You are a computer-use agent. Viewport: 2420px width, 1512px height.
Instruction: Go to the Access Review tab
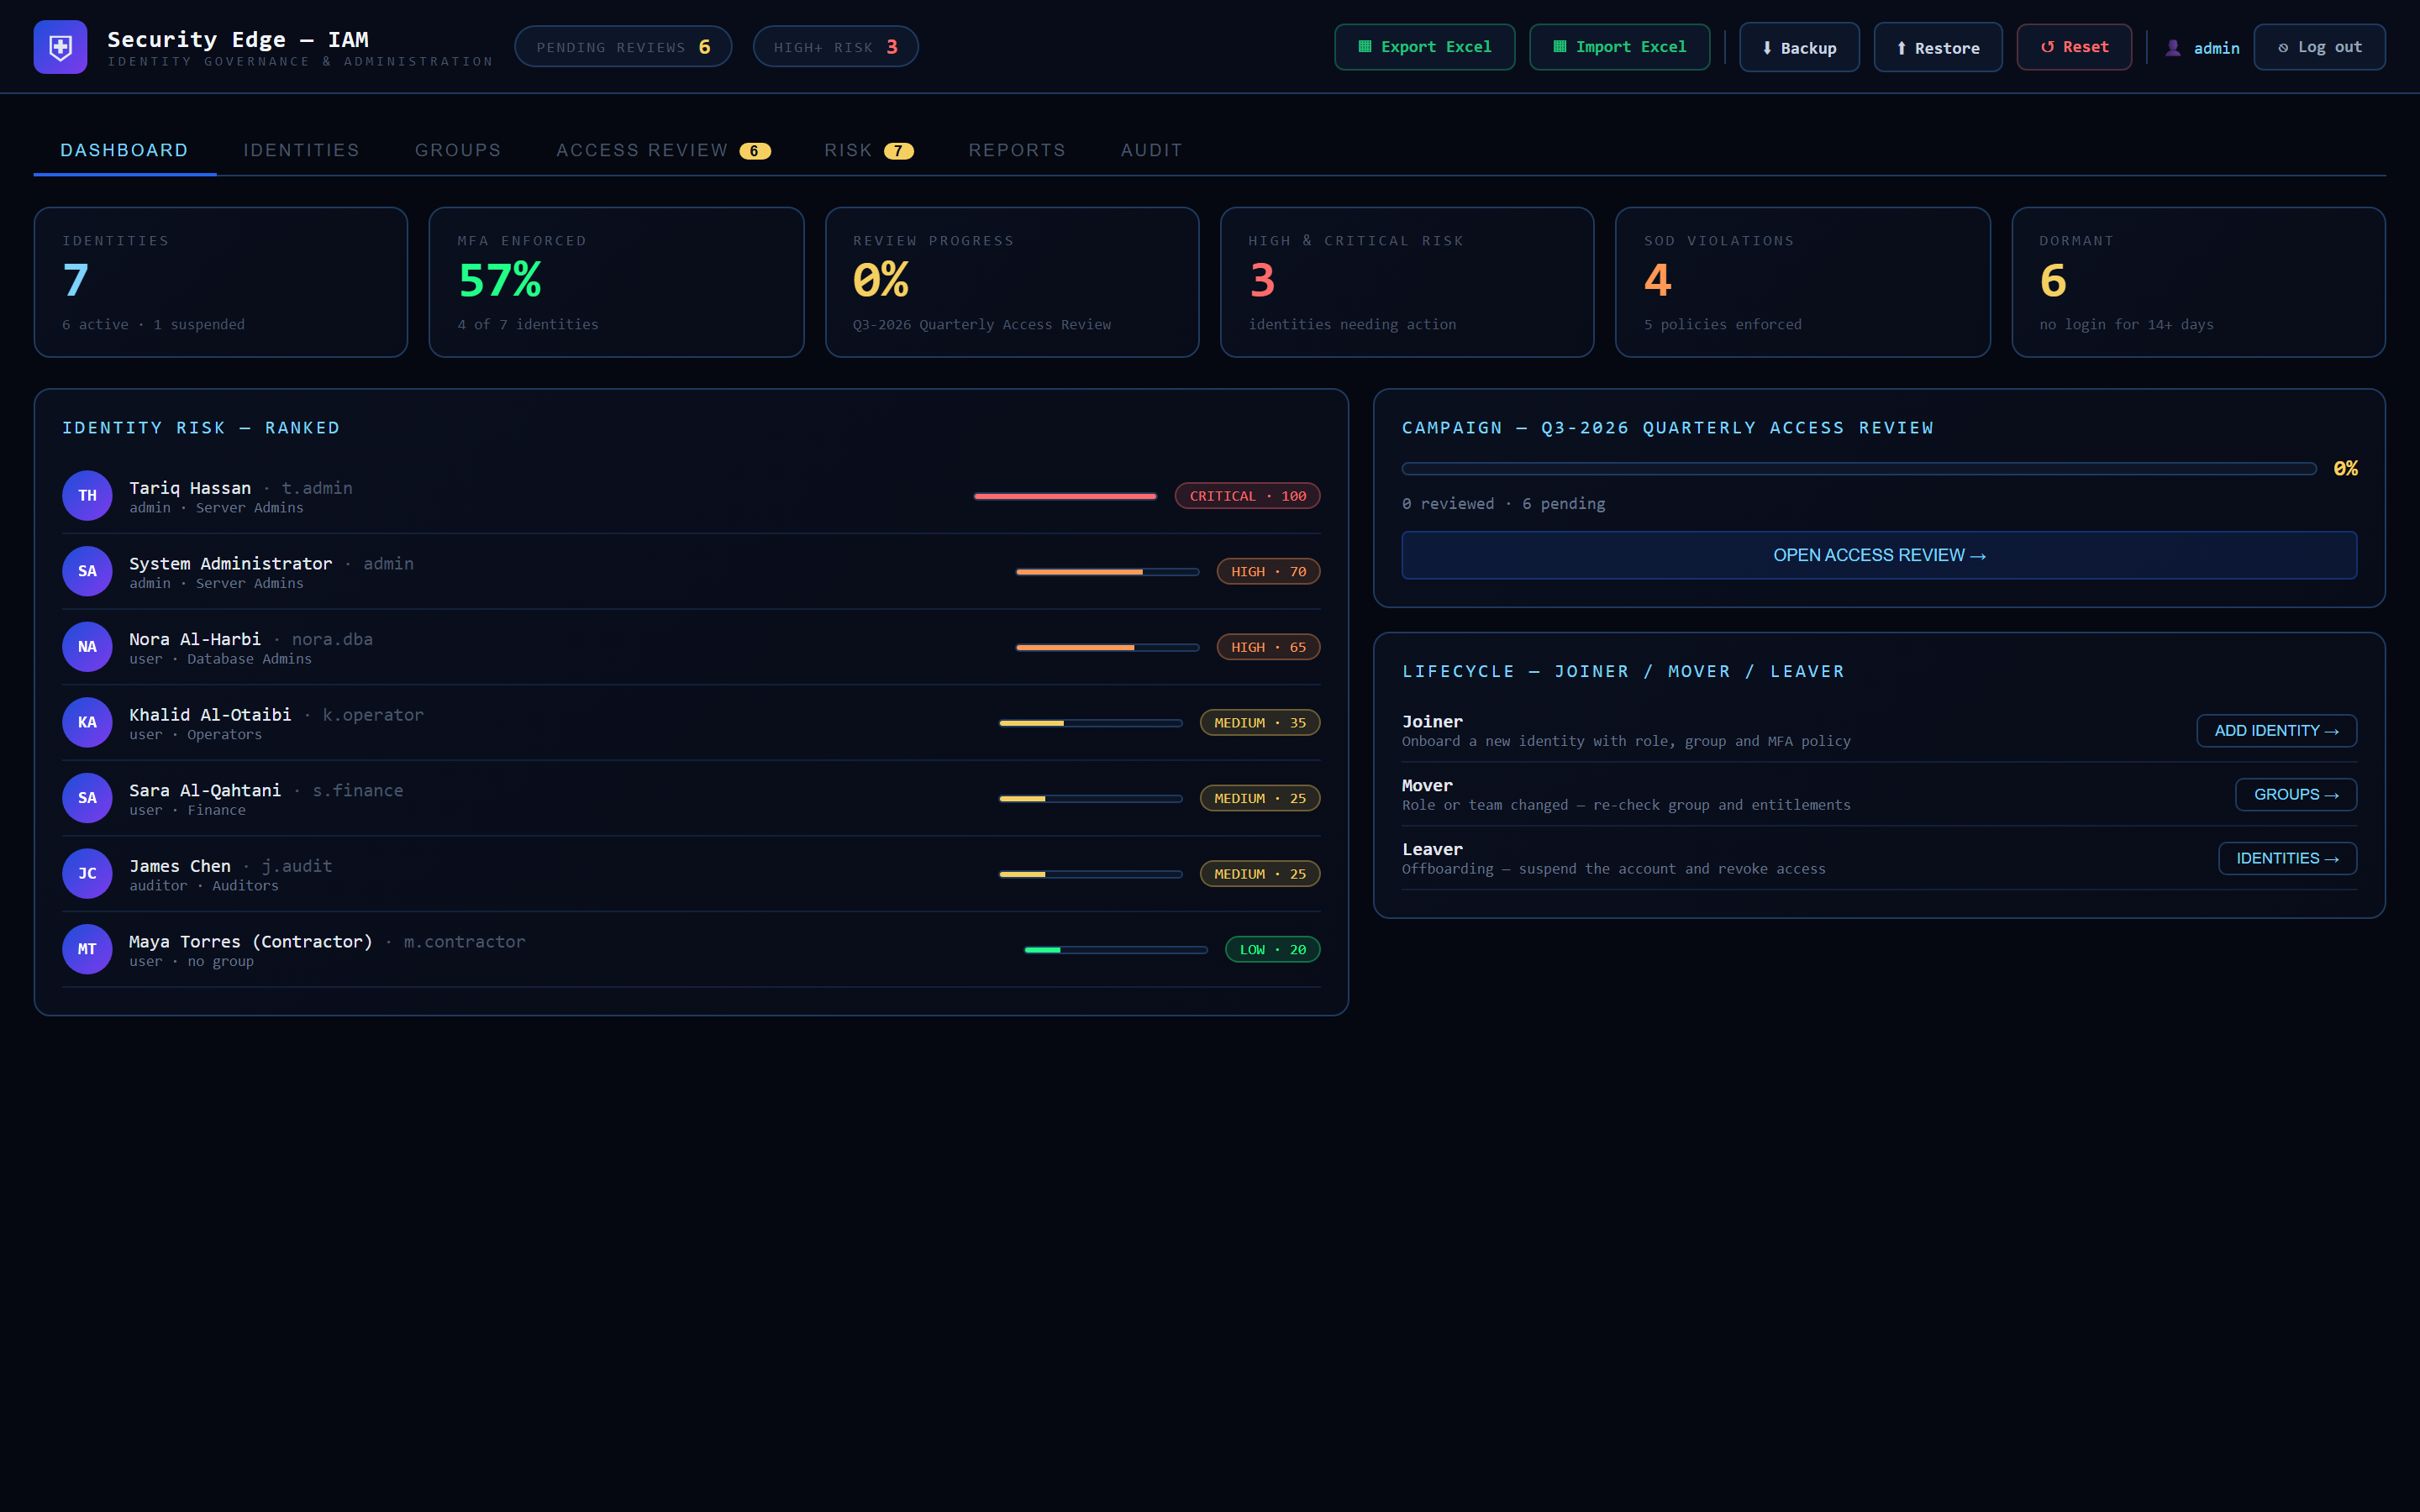663,150
